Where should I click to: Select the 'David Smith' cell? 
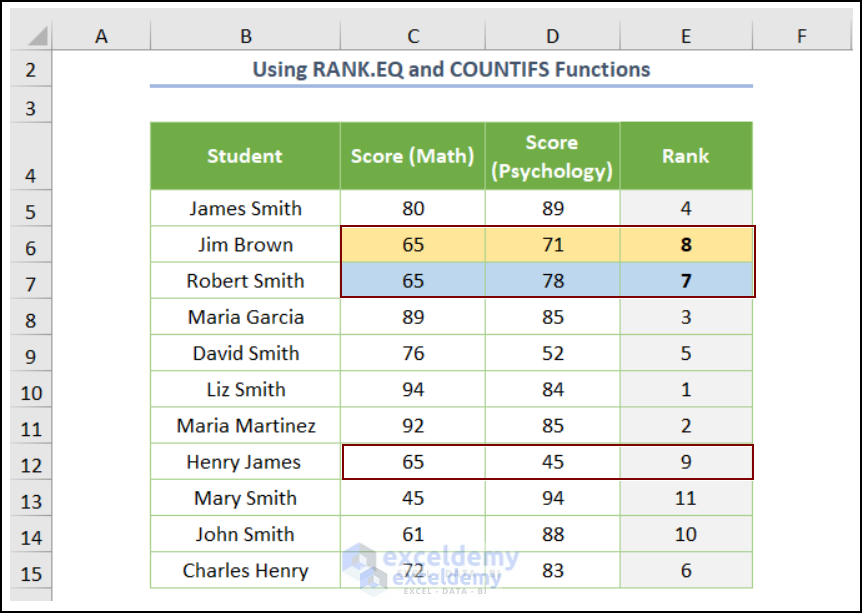pyautogui.click(x=245, y=353)
